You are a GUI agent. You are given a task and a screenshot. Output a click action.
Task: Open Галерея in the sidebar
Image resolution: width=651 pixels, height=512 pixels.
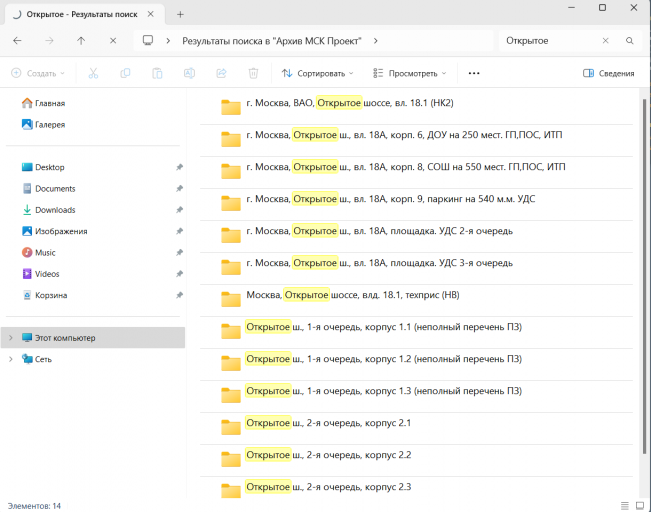(x=43, y=125)
